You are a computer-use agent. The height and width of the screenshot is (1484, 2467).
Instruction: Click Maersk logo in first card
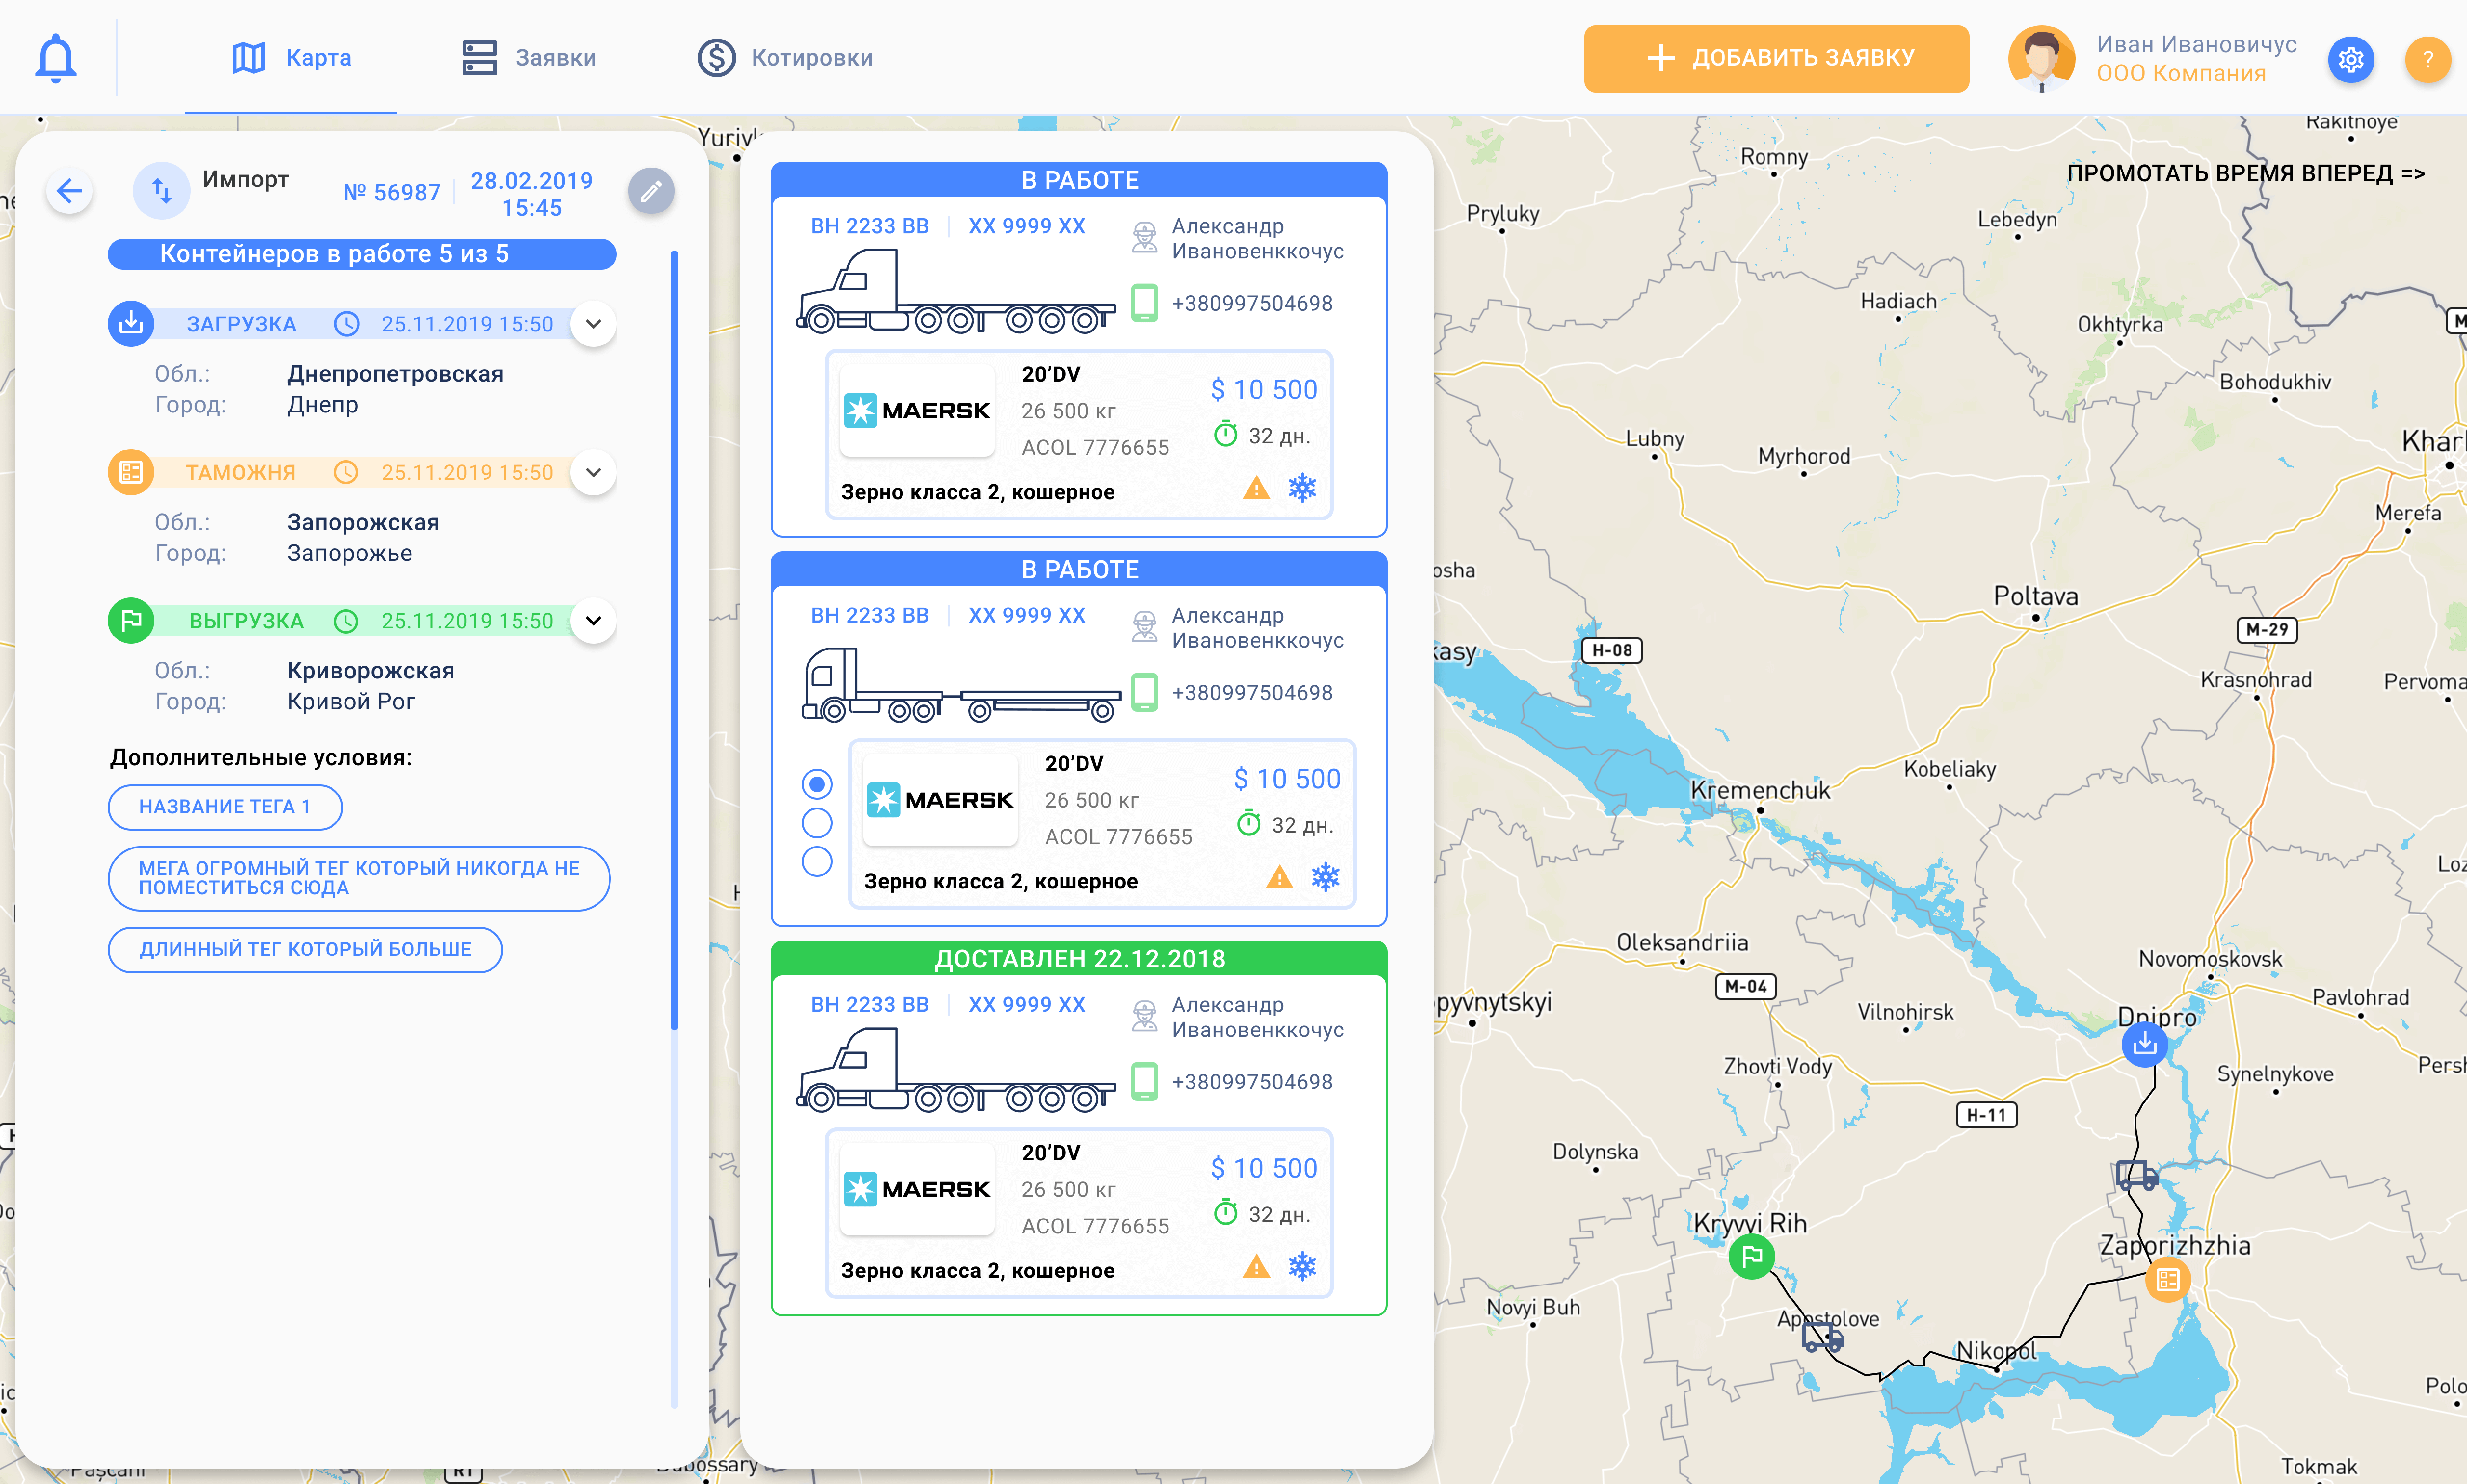tap(917, 411)
